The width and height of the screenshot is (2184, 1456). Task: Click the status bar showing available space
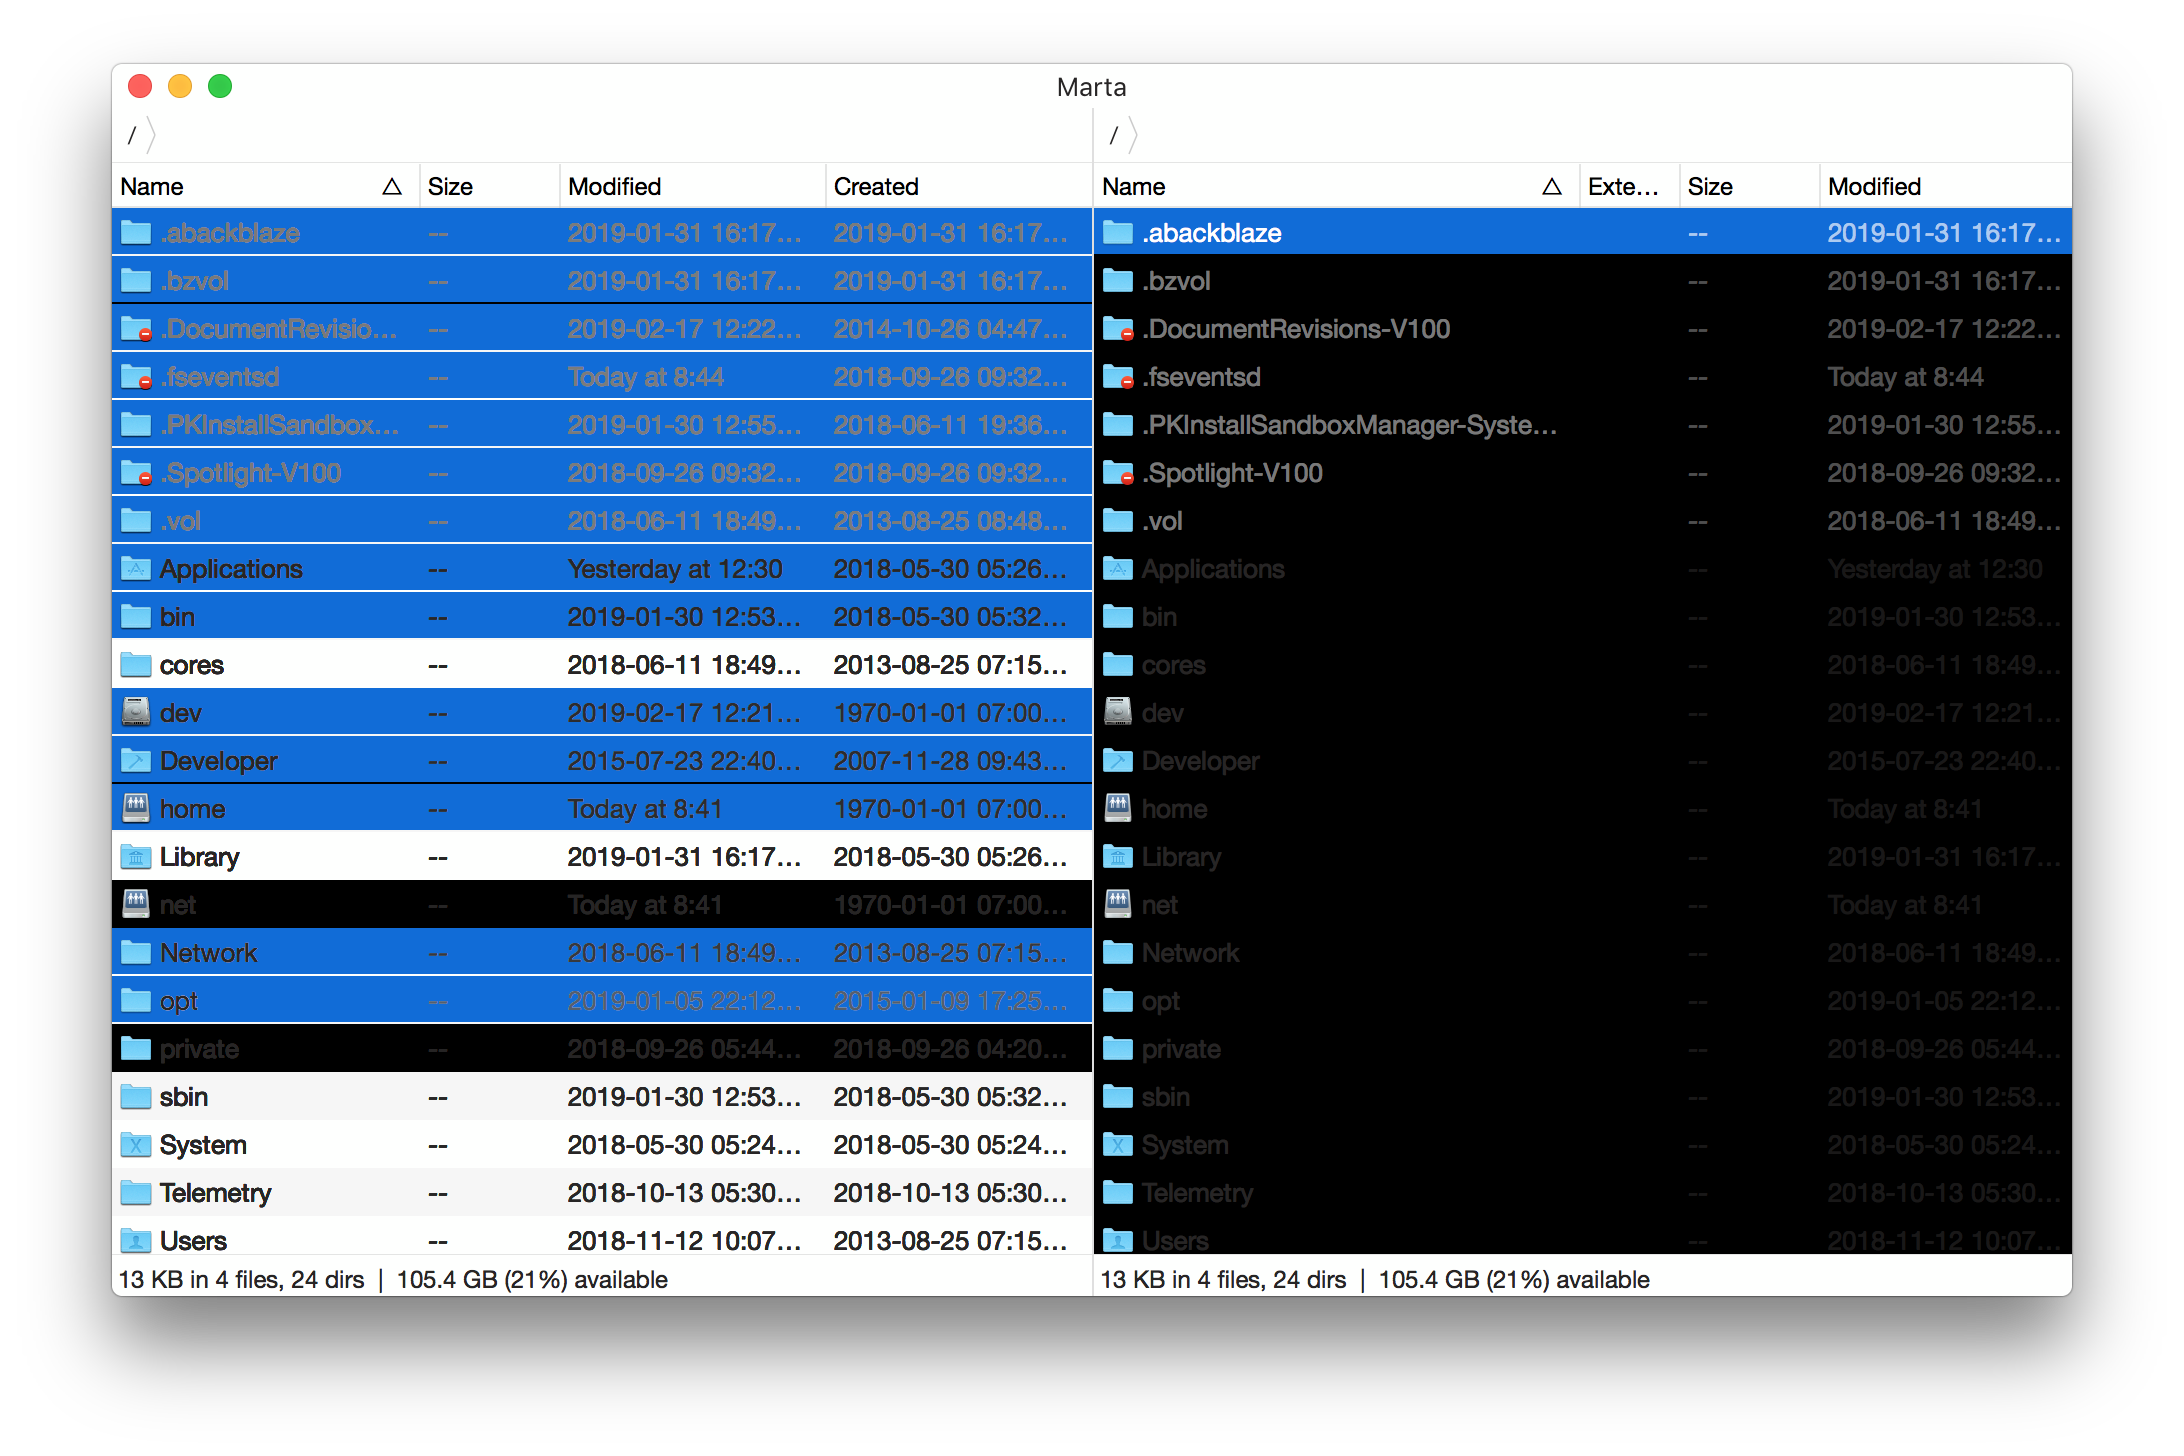click(x=532, y=1279)
